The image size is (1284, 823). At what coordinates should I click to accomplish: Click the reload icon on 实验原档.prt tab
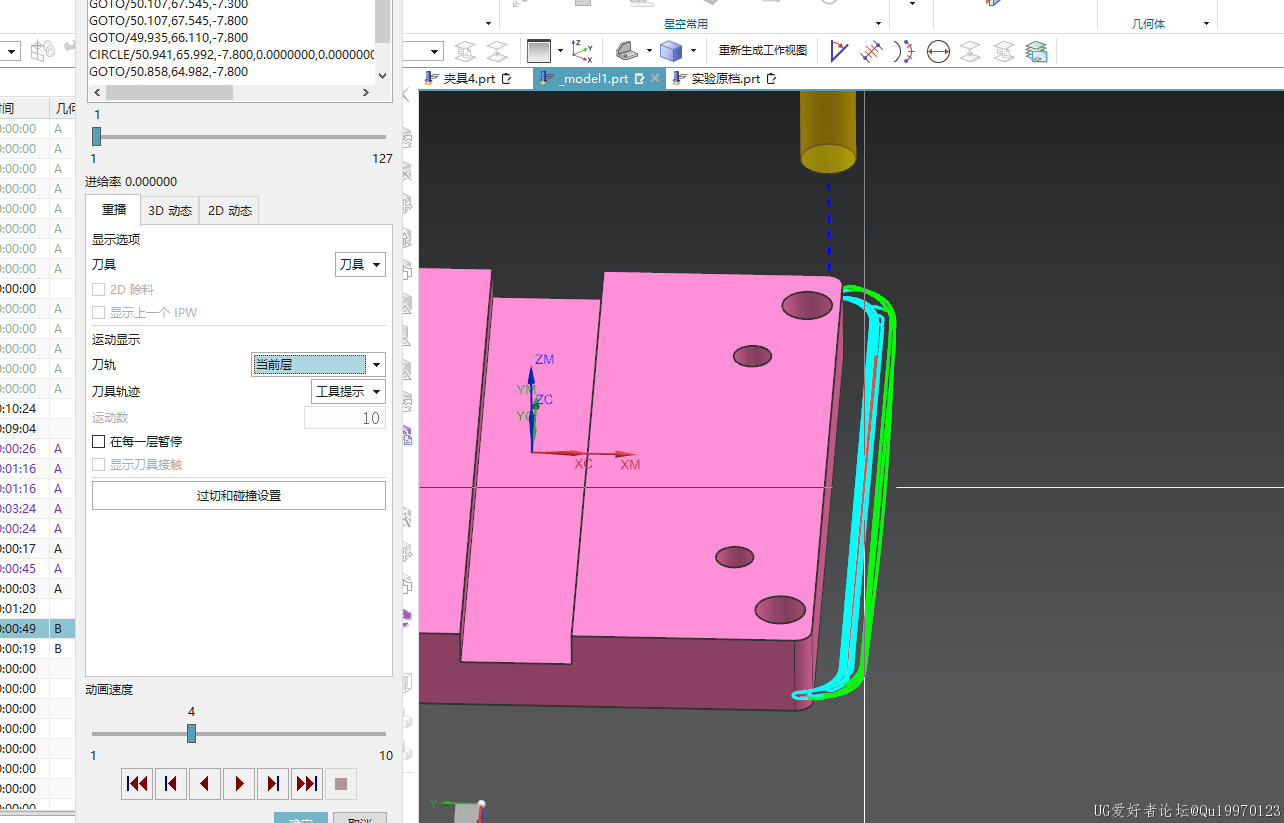tap(772, 78)
